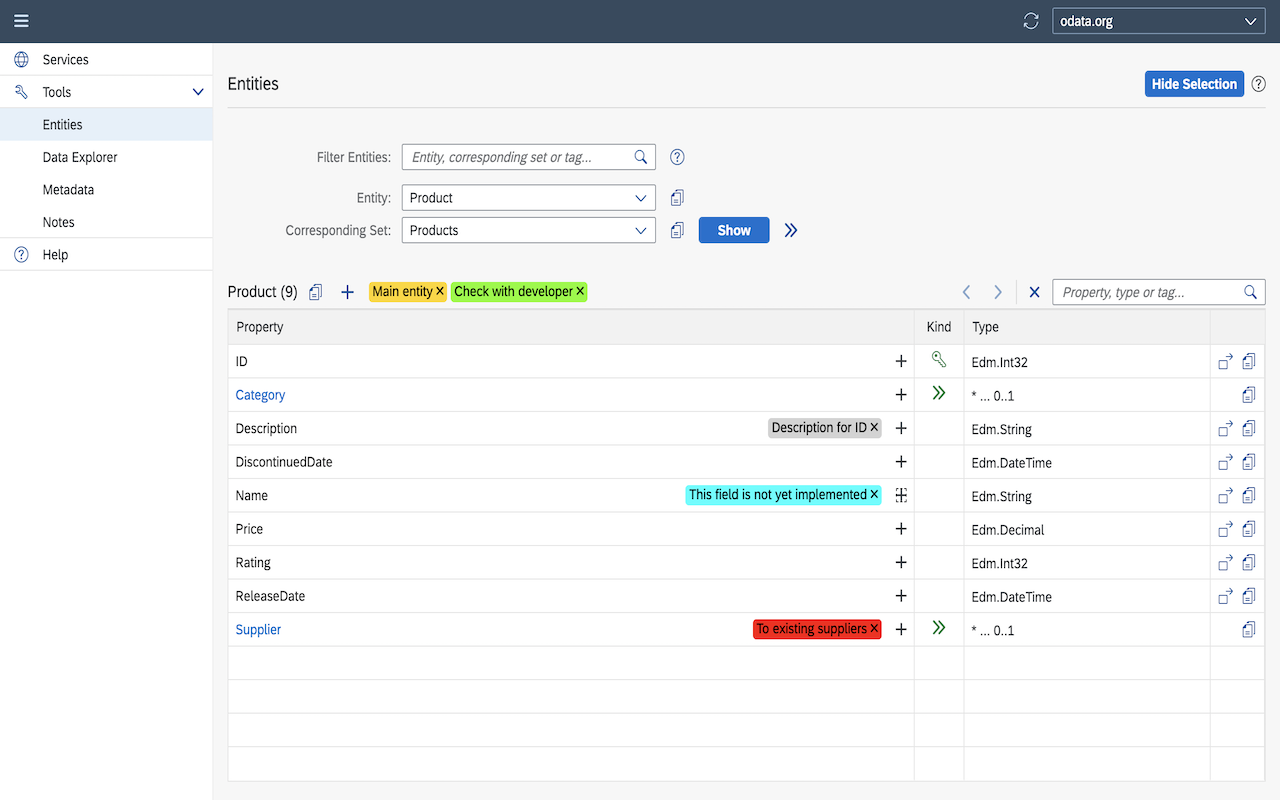Open the hamburger navigation menu
This screenshot has width=1280, height=800.
pyautogui.click(x=21, y=21)
